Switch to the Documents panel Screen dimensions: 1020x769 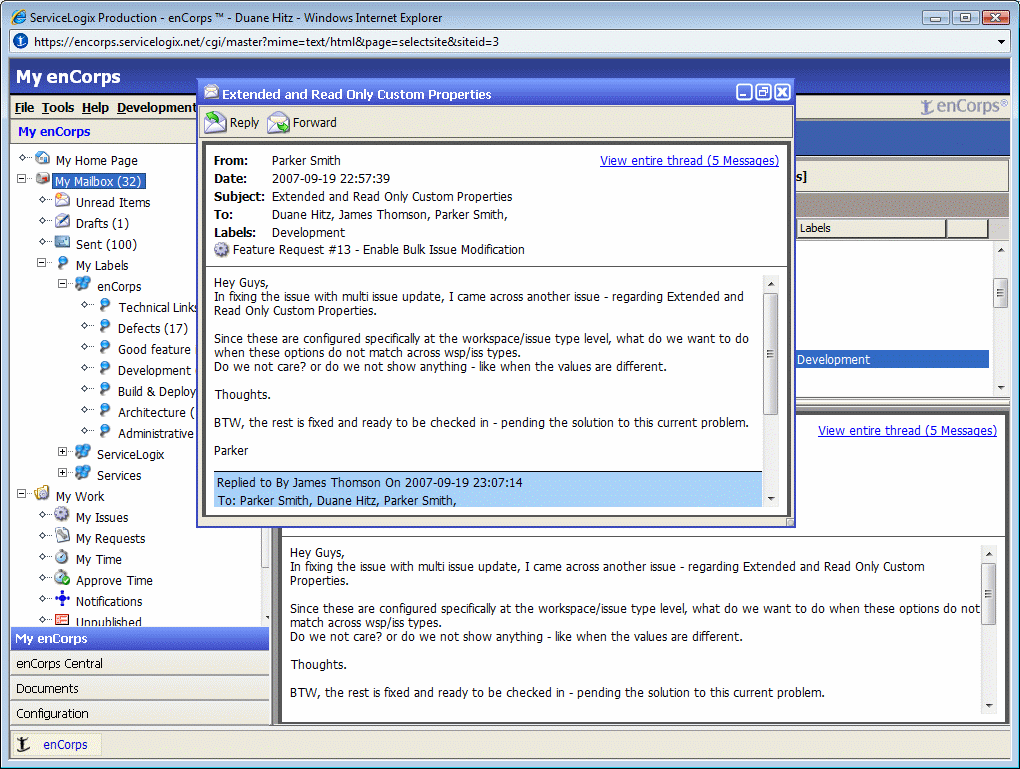coord(140,688)
